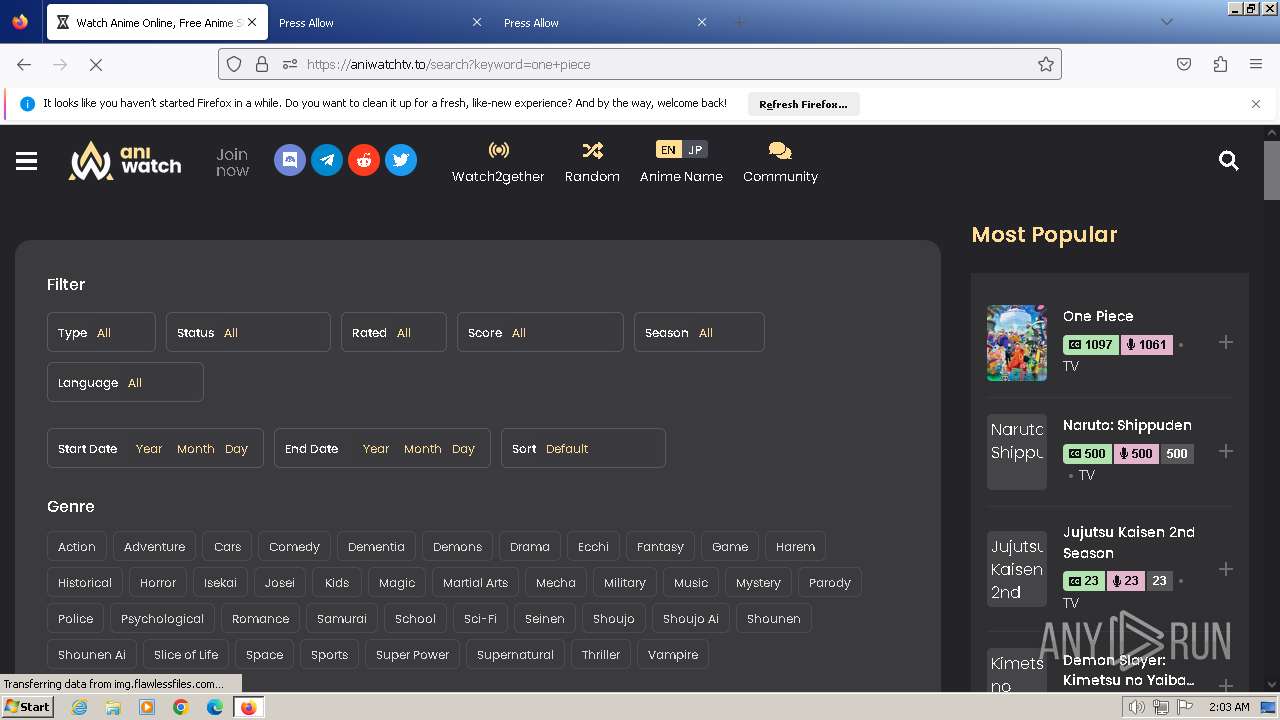Toggle the Comedy genre filter
The height and width of the screenshot is (720, 1280).
(x=294, y=547)
